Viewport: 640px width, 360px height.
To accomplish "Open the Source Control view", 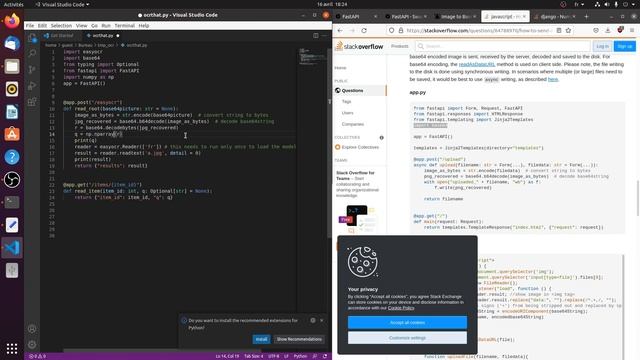I will pyautogui.click(x=32, y=69).
